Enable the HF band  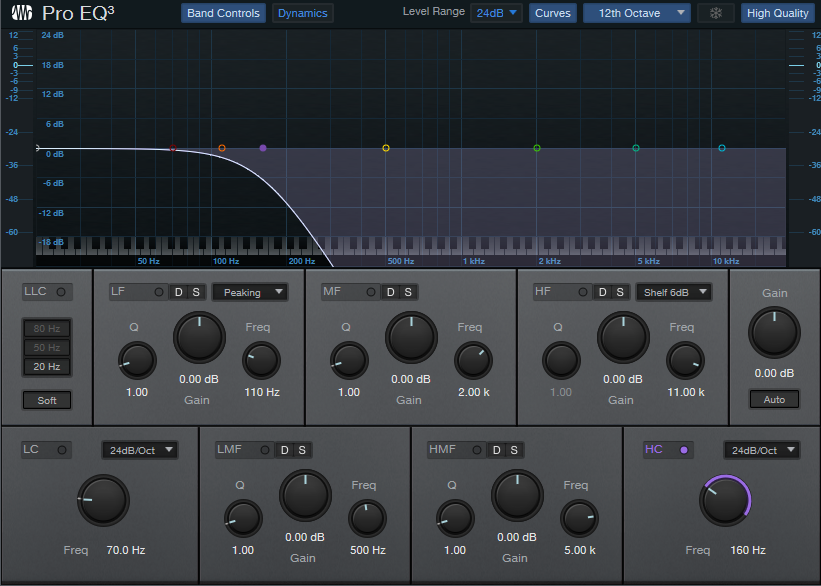pos(583,292)
